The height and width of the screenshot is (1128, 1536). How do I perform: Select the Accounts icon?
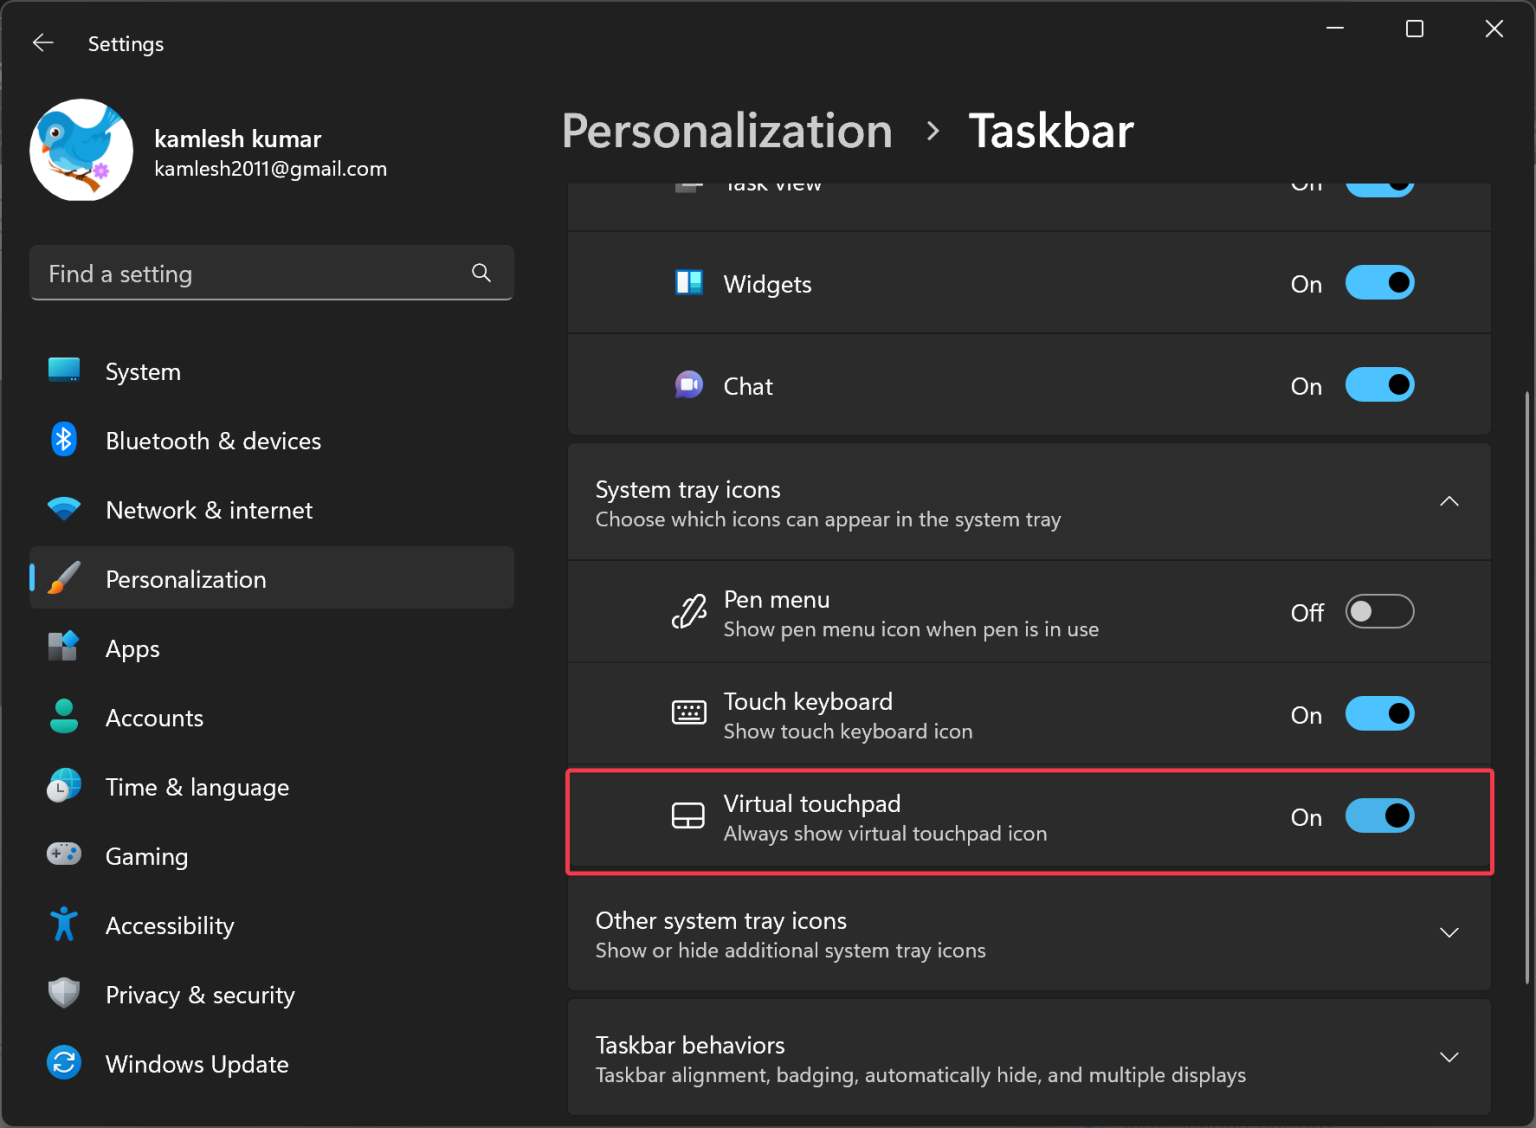click(63, 716)
